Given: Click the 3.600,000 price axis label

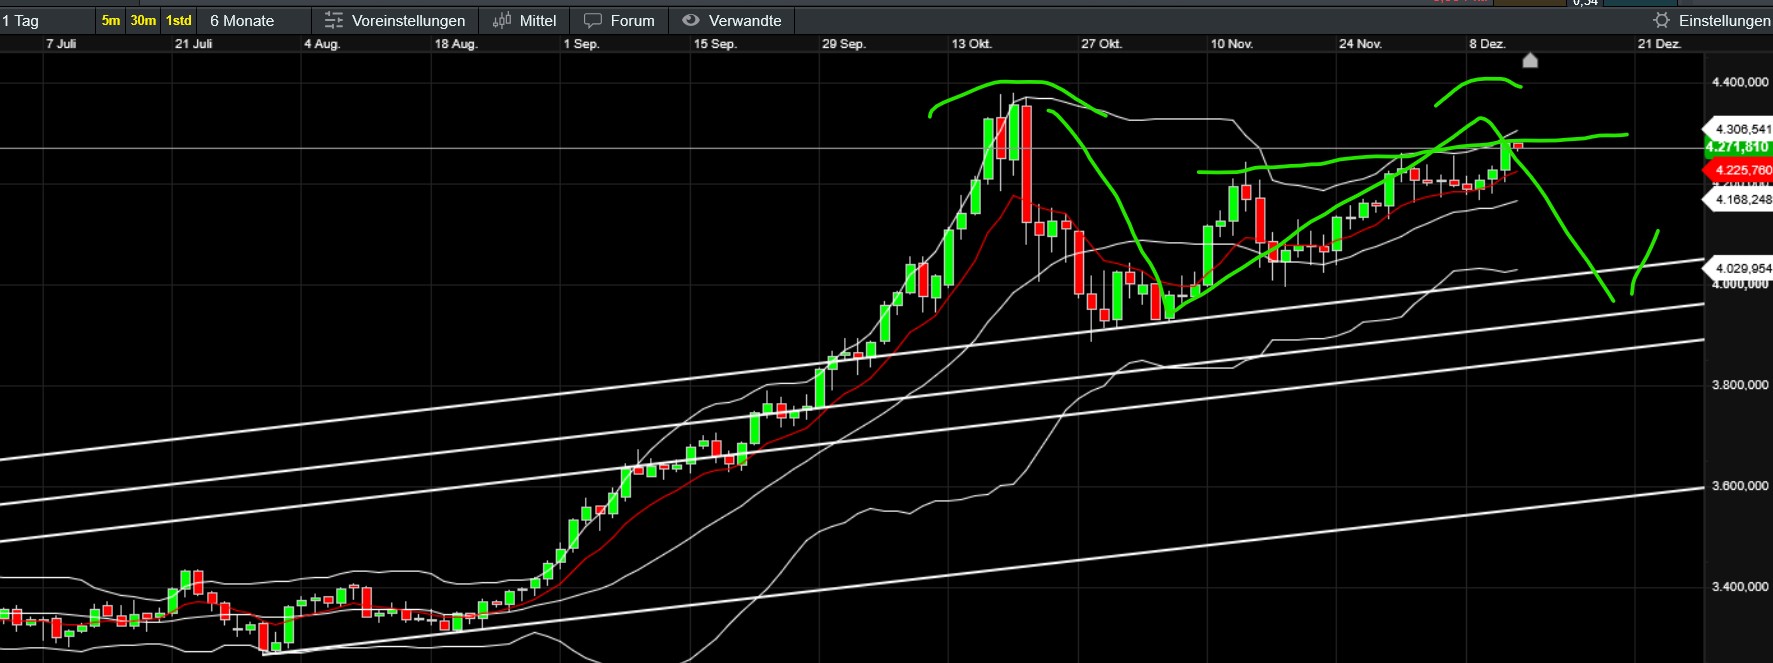Looking at the screenshot, I should (x=1740, y=486).
